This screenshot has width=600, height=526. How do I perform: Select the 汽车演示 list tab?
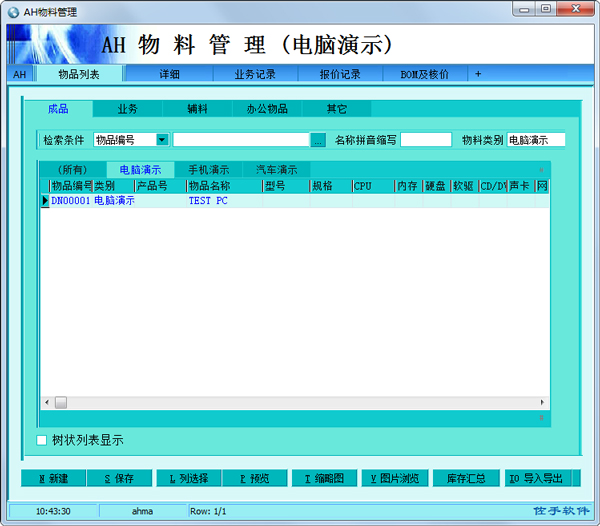(276, 169)
